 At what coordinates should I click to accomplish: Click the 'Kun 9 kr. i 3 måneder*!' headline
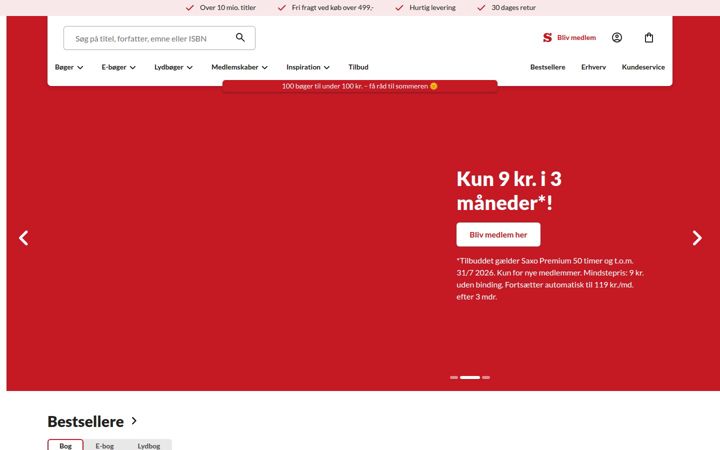[509, 191]
